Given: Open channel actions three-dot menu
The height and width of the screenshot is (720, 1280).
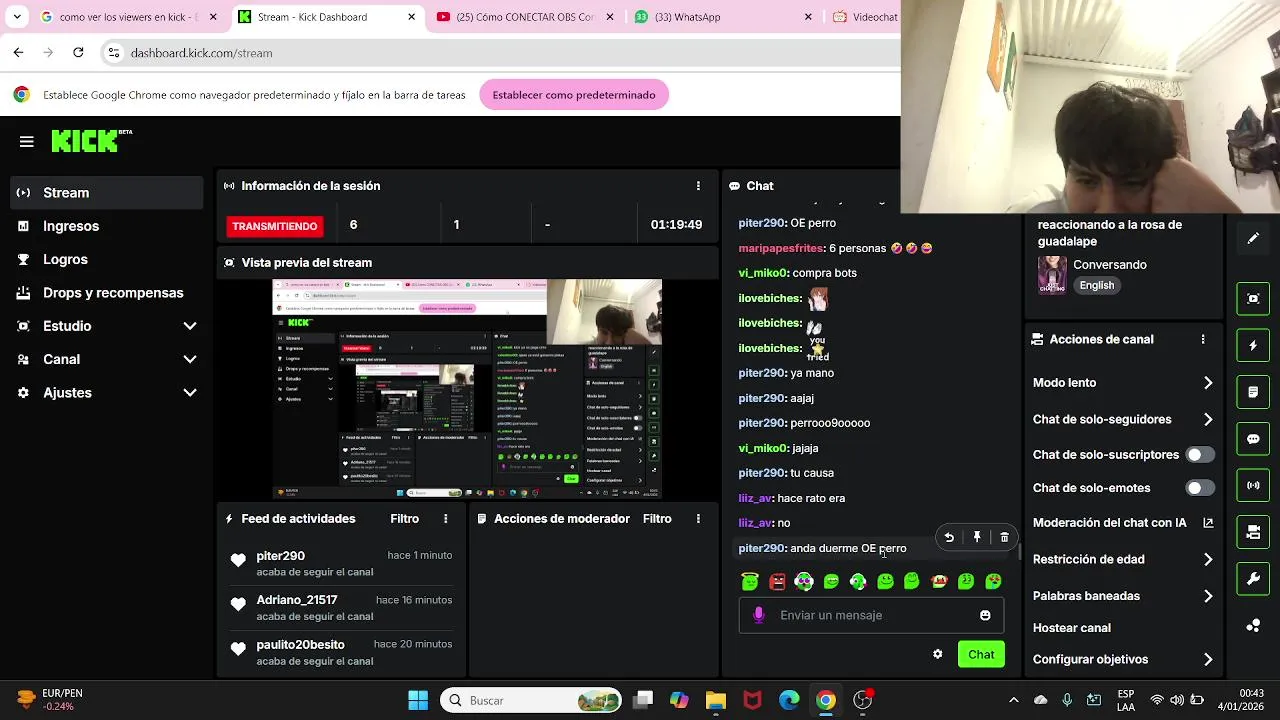Looking at the screenshot, I should point(1203,340).
